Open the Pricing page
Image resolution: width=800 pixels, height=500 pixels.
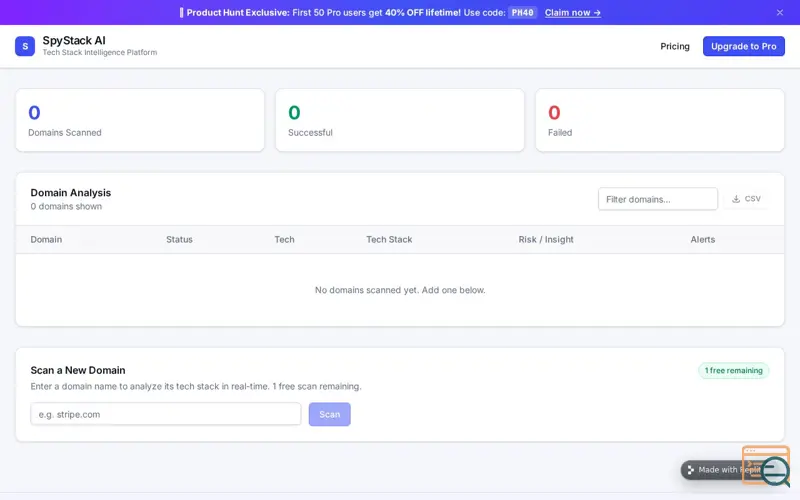coord(674,46)
